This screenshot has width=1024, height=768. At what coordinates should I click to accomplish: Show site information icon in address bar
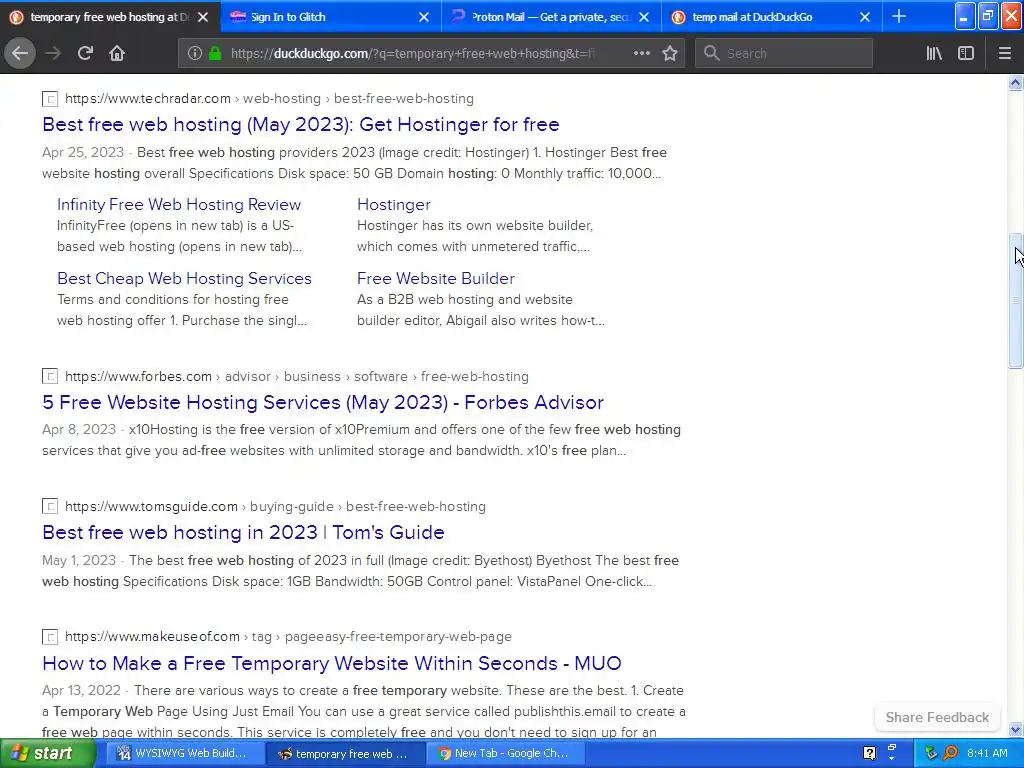point(195,53)
